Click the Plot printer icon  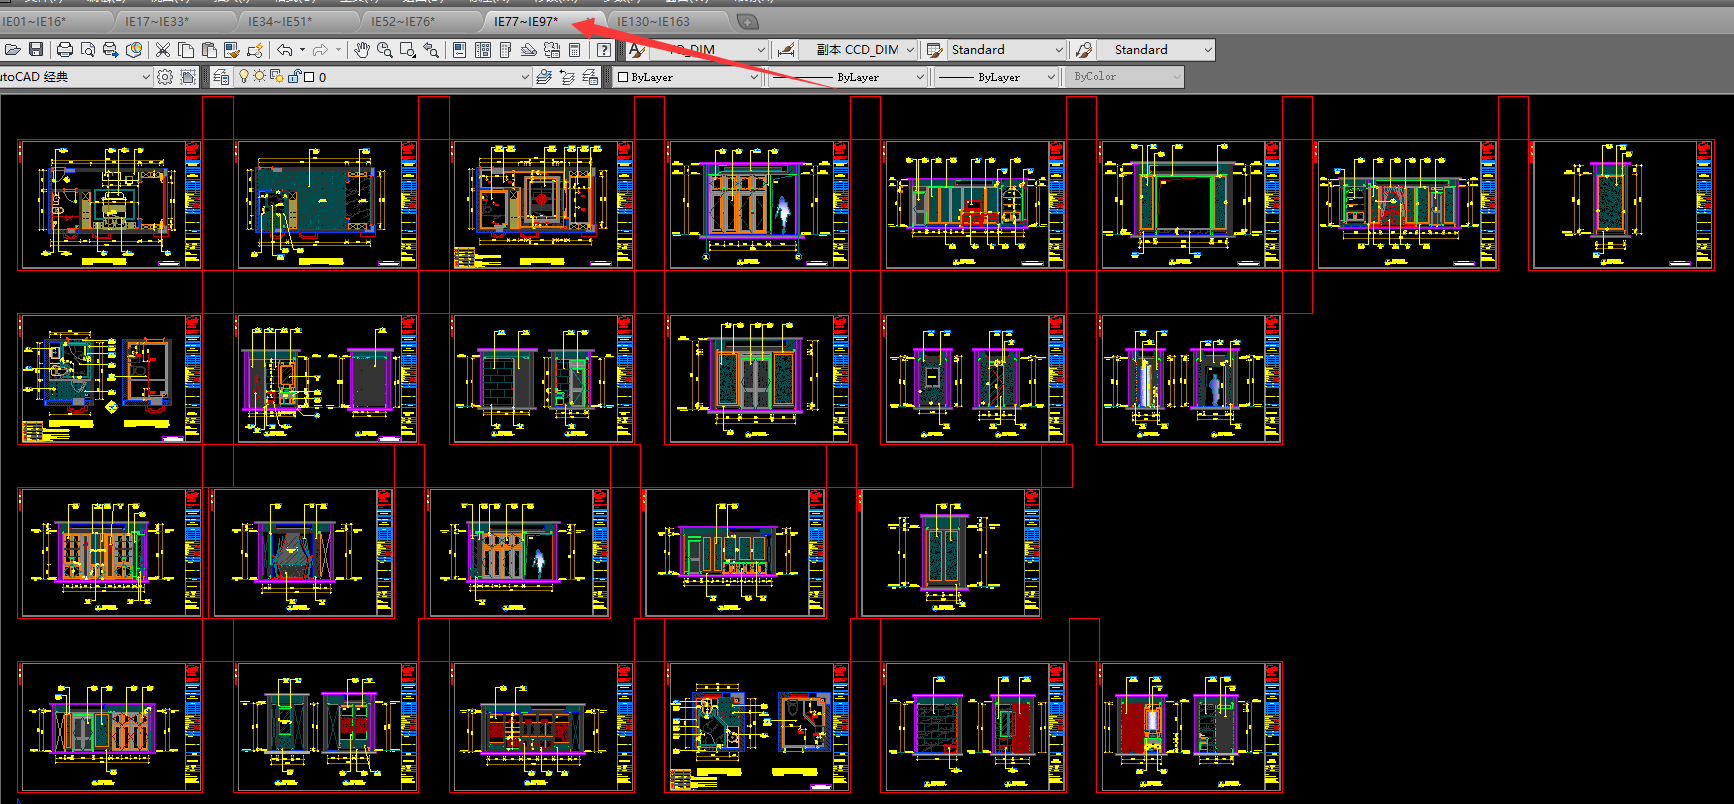tap(65, 50)
